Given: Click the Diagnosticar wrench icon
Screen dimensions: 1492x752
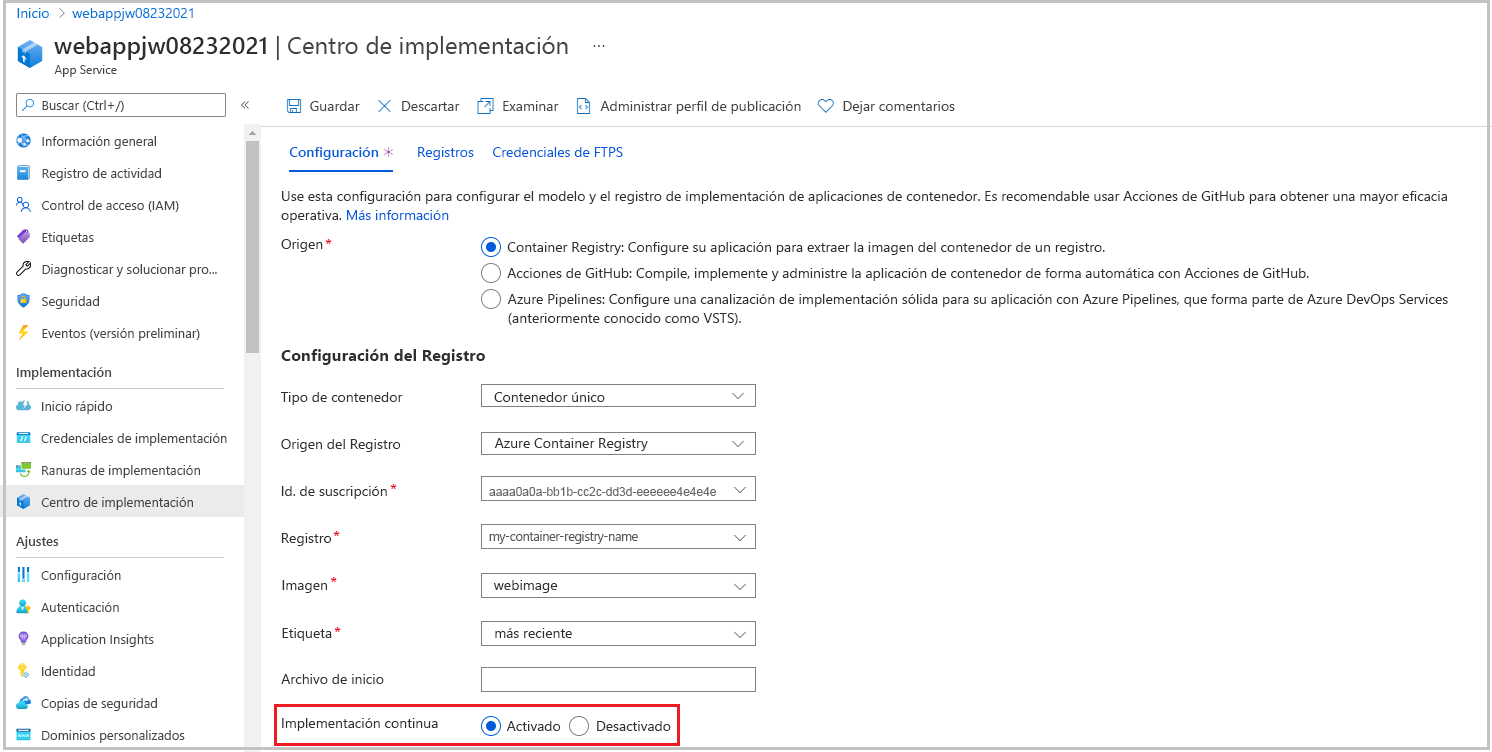Looking at the screenshot, I should [24, 269].
